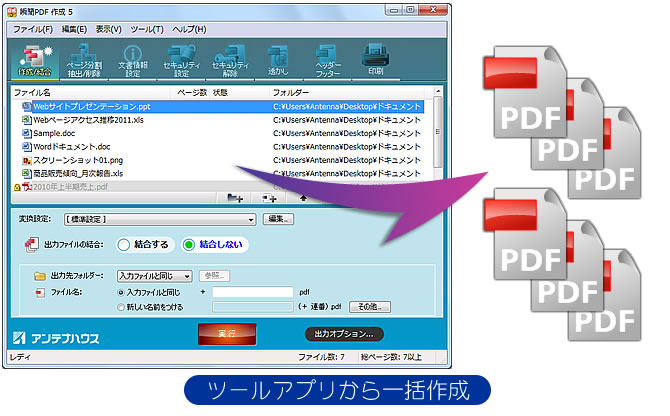Click the アンテナハウス logo
The width and height of the screenshot is (670, 416).
[x=56, y=338]
